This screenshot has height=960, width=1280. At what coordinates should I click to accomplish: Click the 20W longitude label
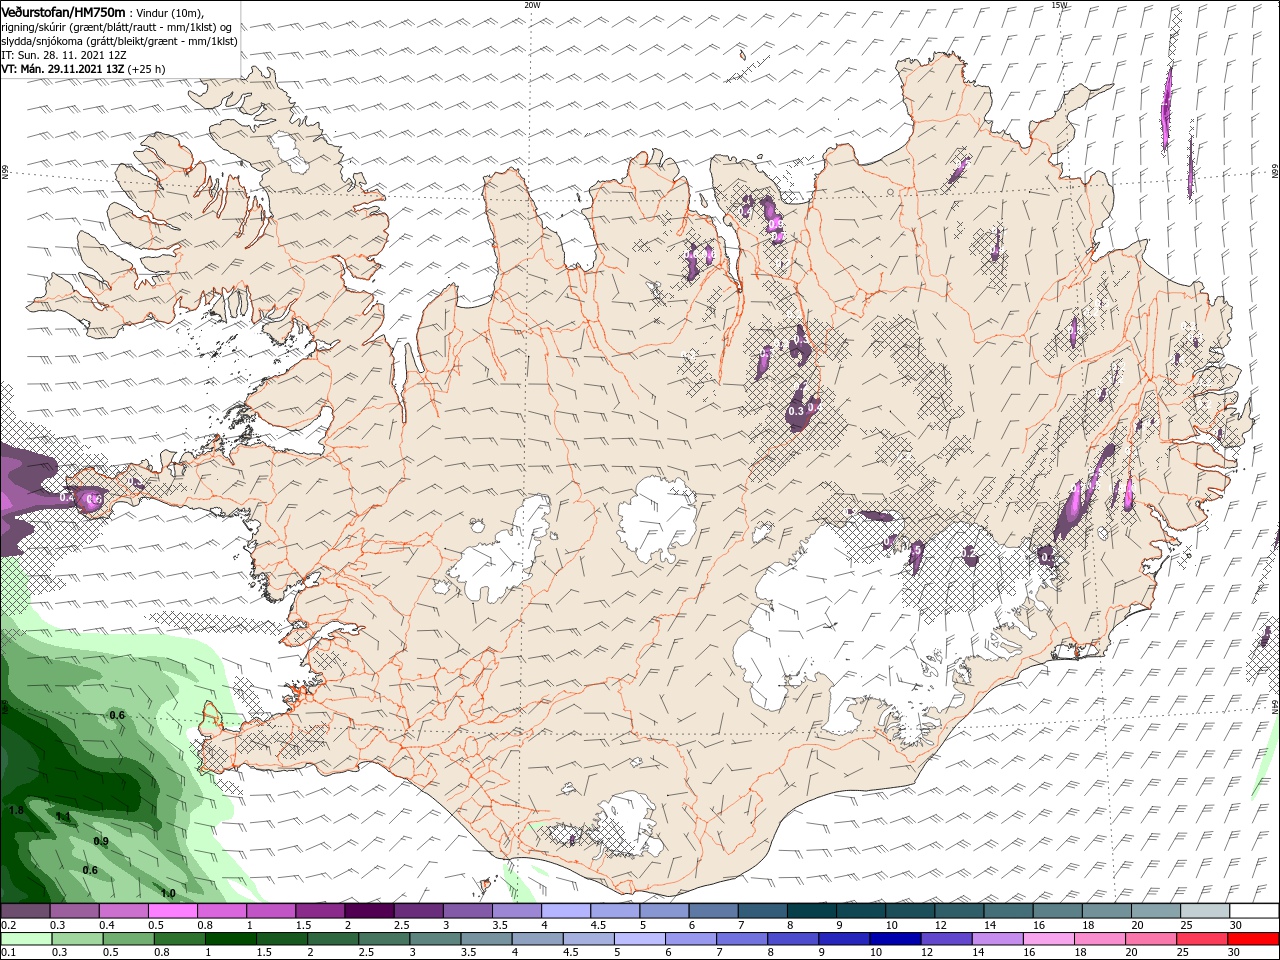[532, 5]
